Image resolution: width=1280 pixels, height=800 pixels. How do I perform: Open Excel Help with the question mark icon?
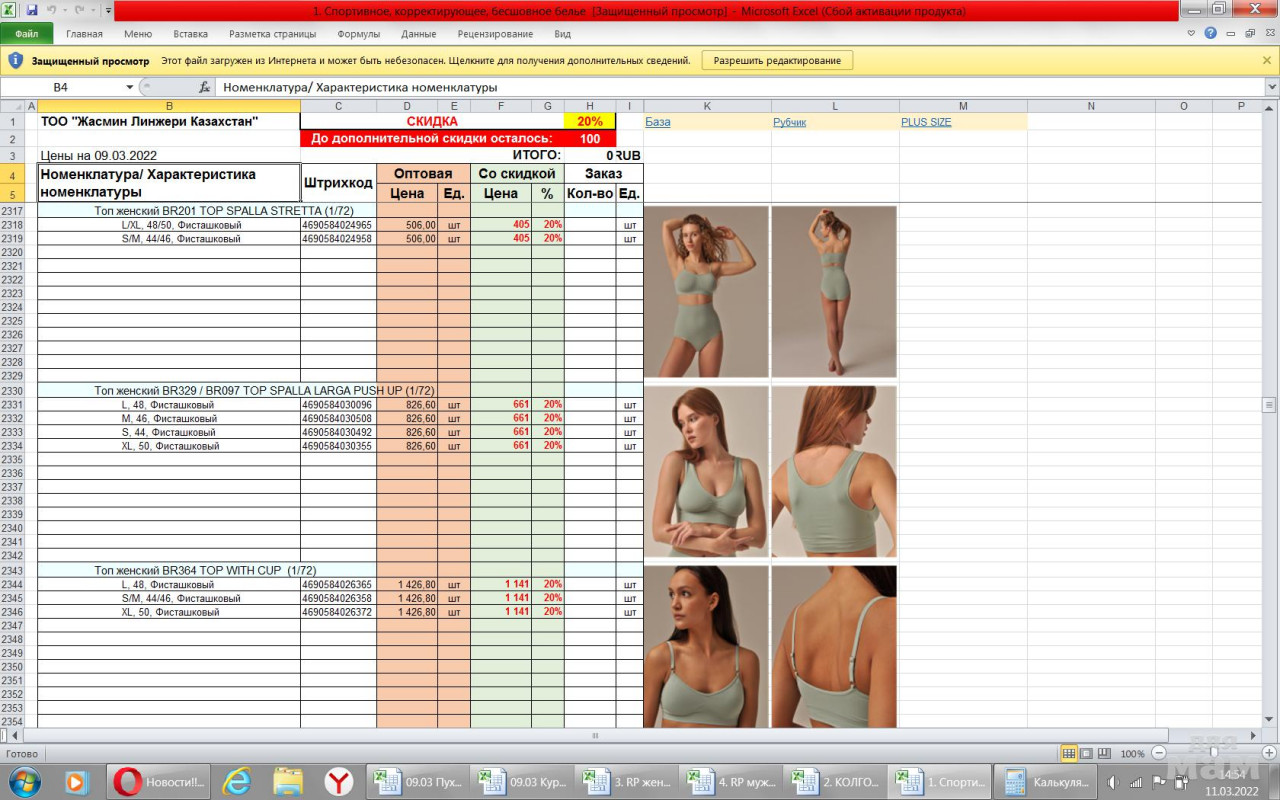coord(1210,33)
